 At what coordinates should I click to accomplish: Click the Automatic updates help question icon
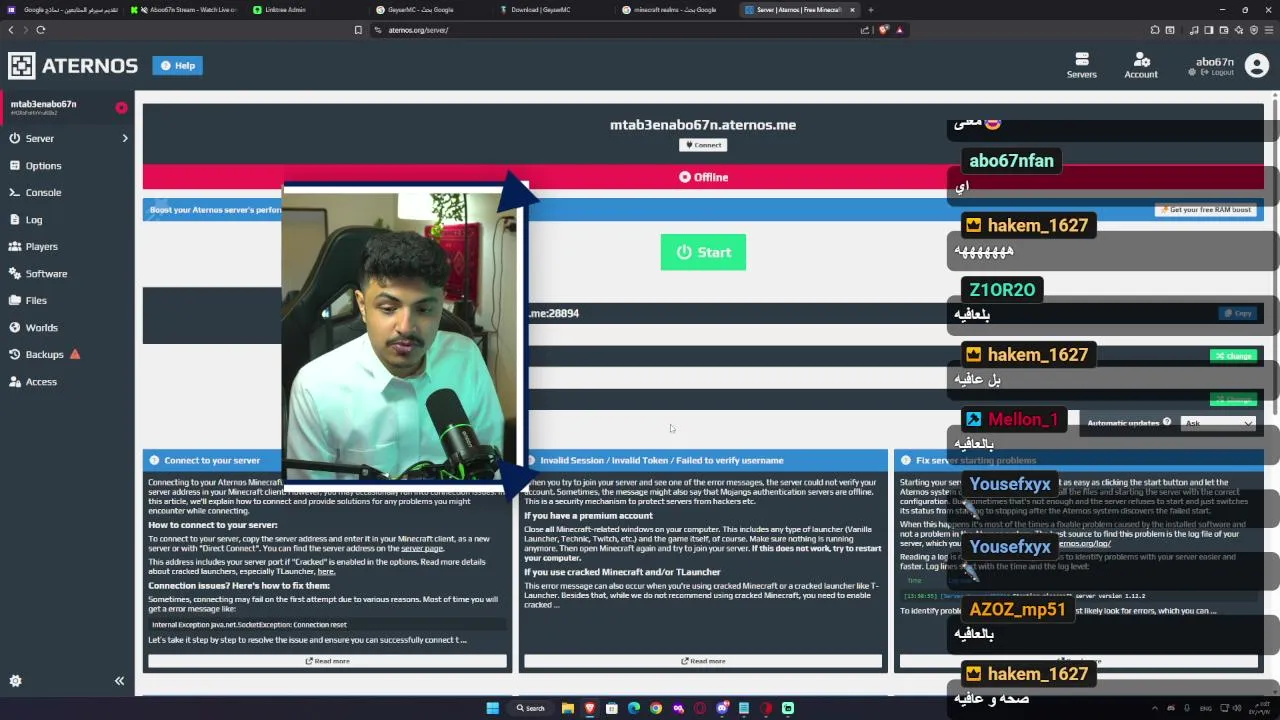(x=1167, y=423)
